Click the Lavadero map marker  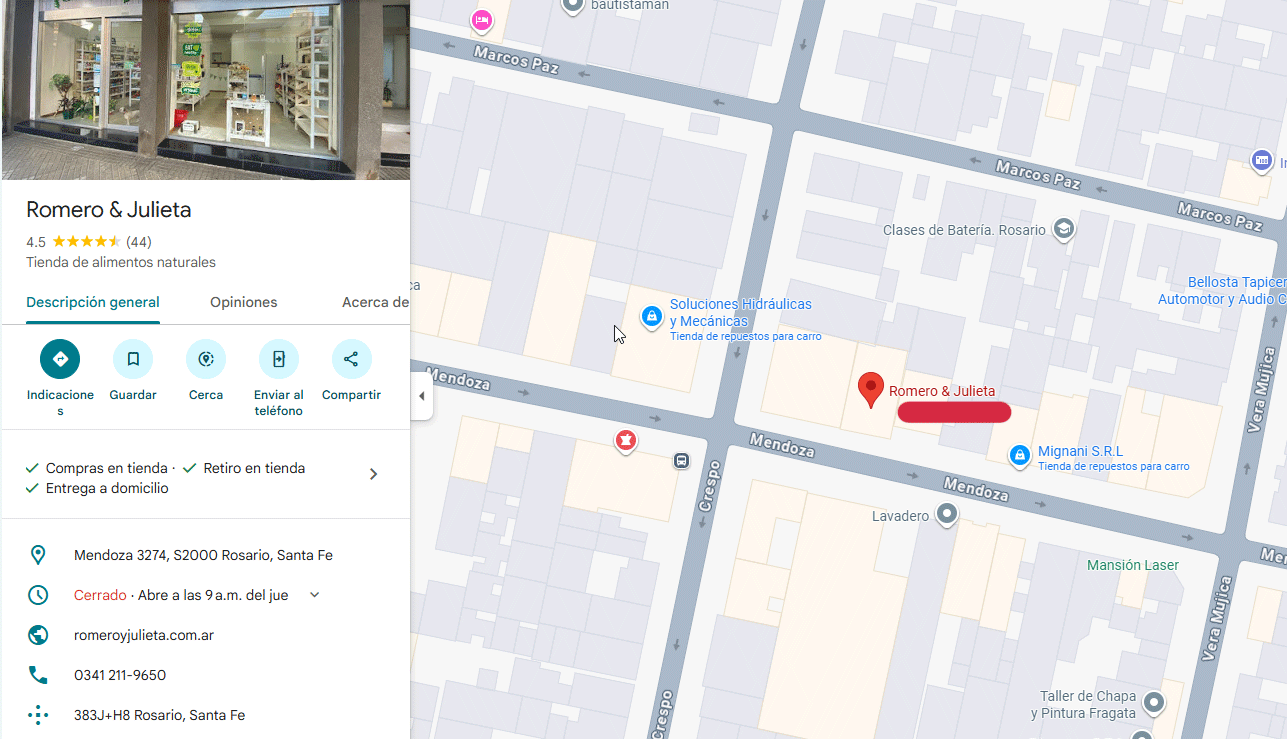point(946,516)
